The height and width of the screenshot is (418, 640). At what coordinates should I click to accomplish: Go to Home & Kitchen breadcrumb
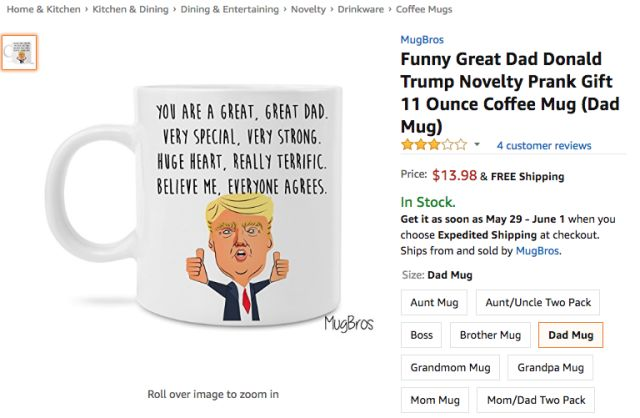pos(44,9)
